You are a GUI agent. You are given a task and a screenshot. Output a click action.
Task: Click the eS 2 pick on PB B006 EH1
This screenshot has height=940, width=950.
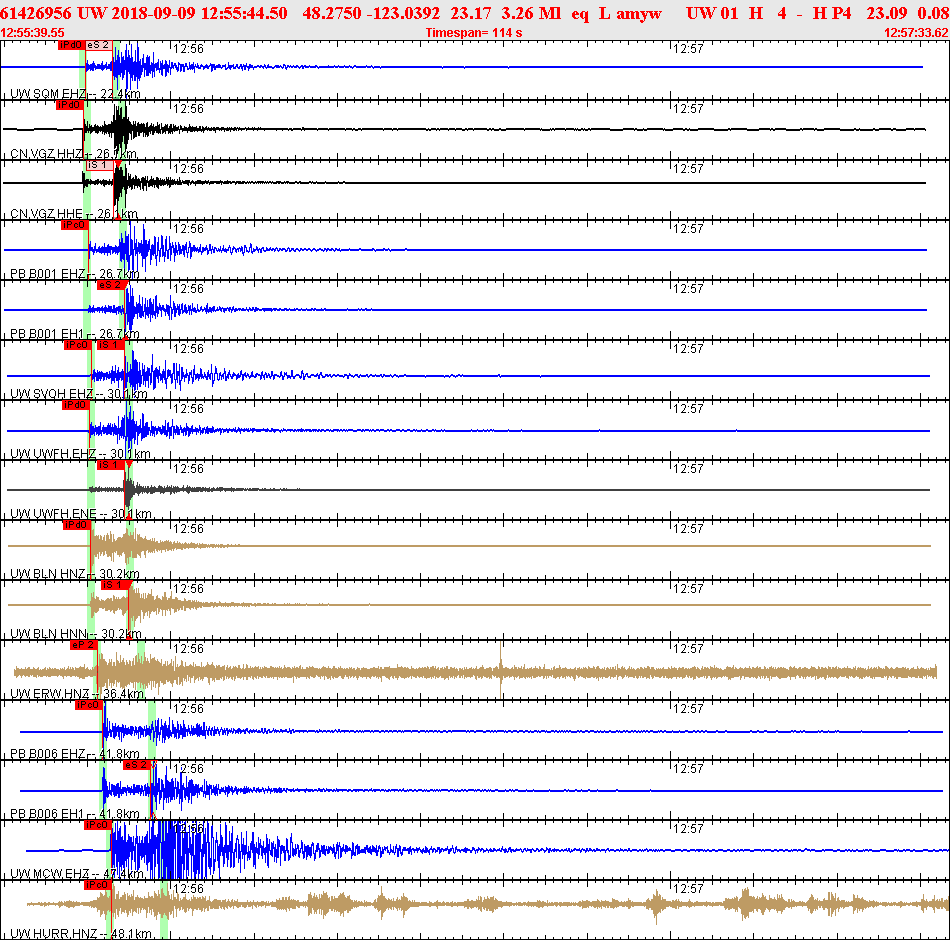tap(136, 765)
